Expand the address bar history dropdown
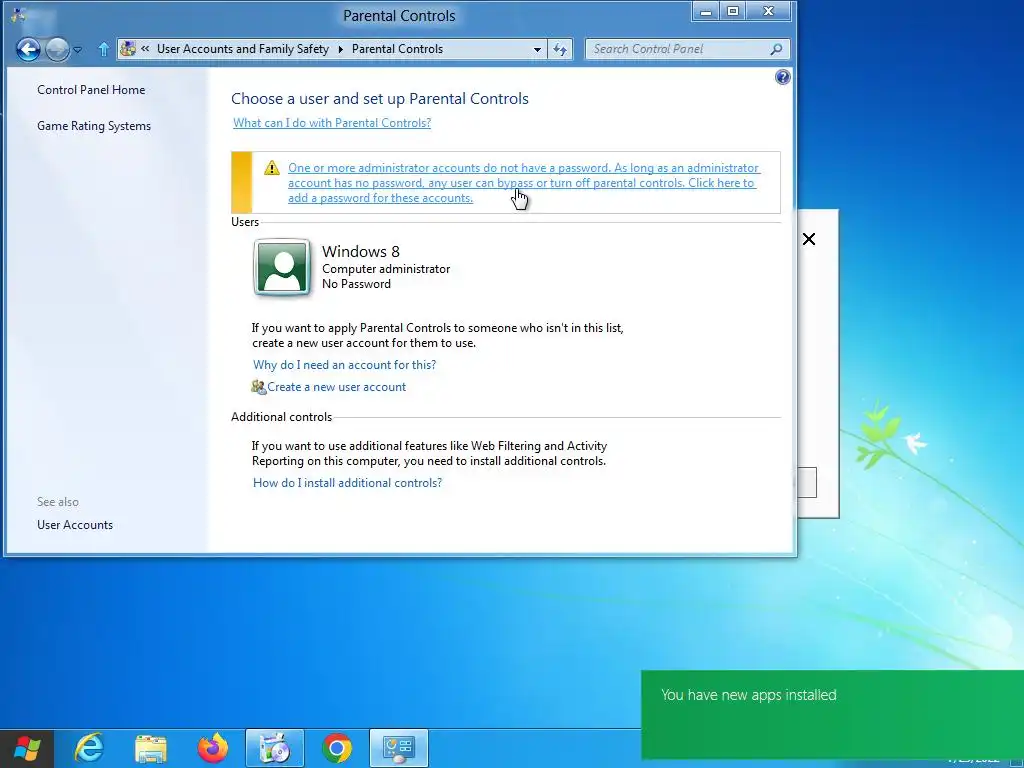1024x768 pixels. coord(537,50)
